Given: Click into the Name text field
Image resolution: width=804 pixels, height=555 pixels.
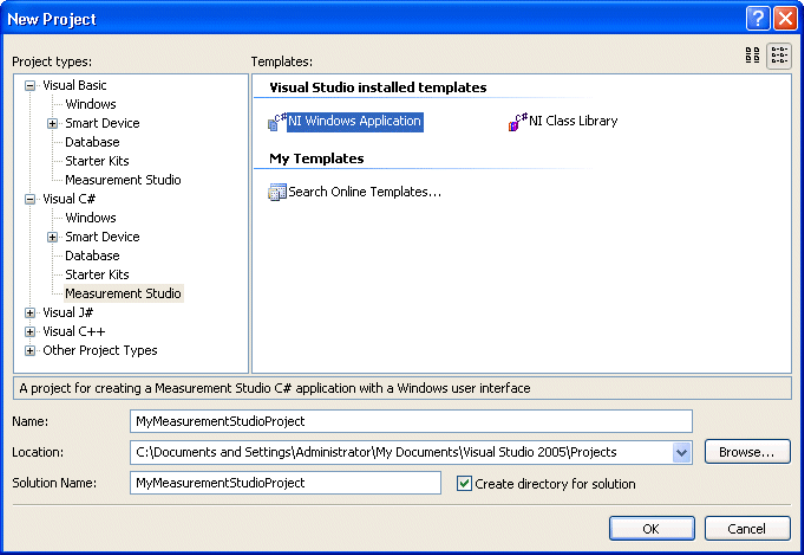Looking at the screenshot, I should [411, 421].
